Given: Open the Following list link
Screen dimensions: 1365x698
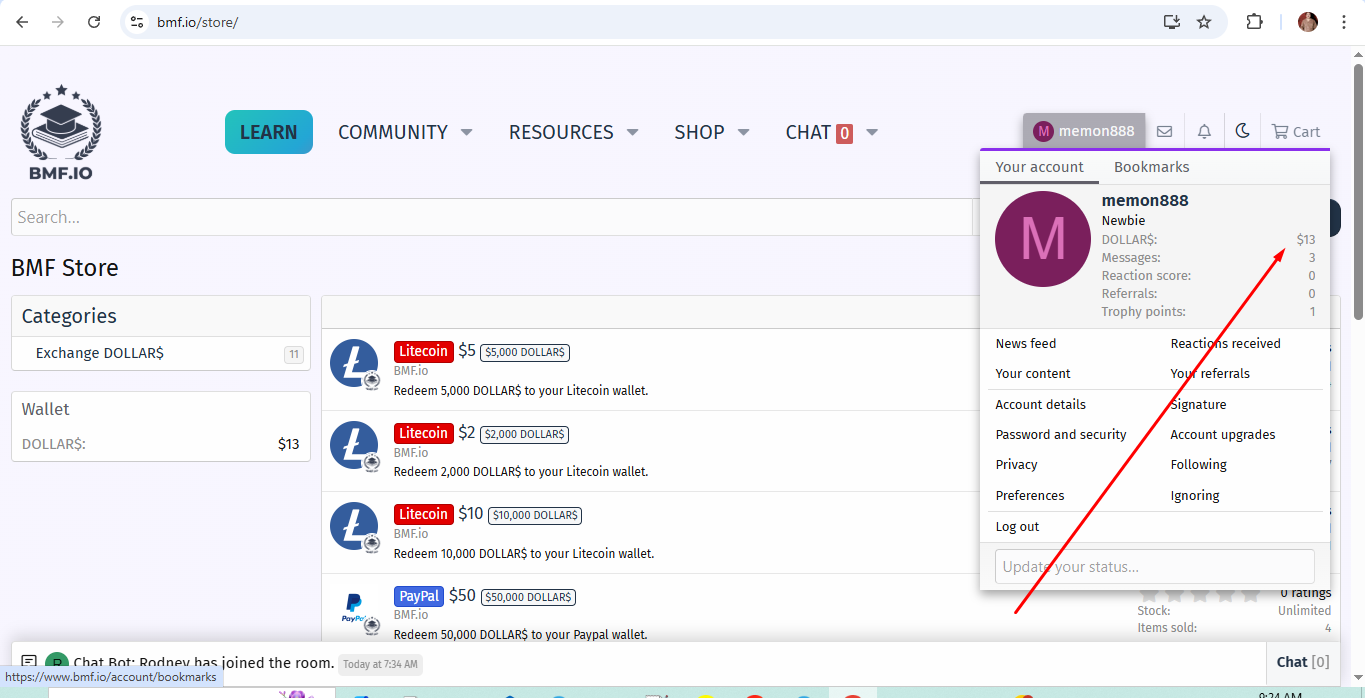Looking at the screenshot, I should pos(1198,464).
